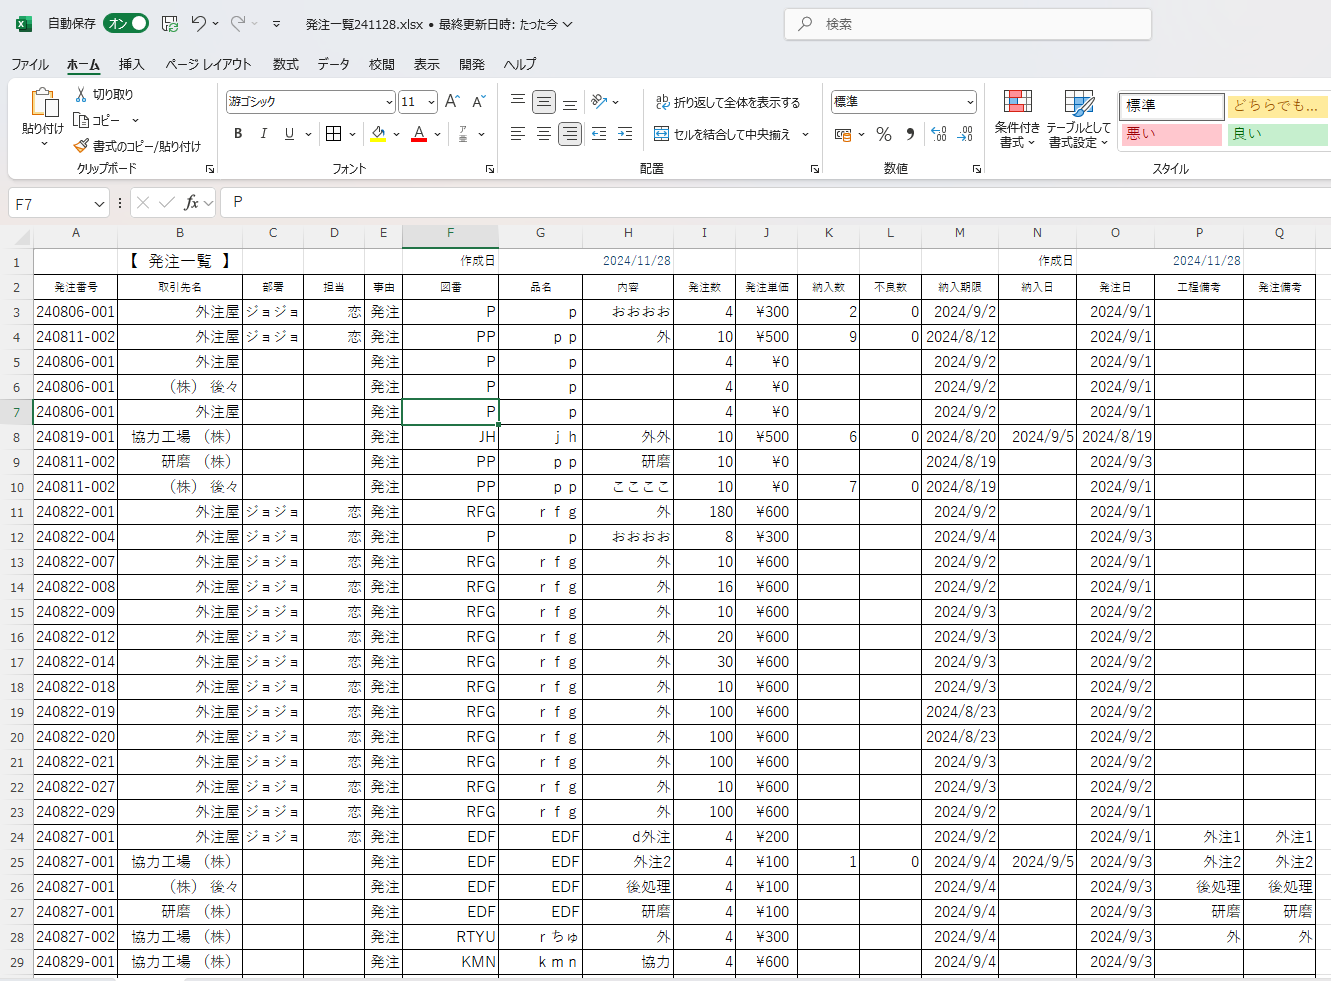Open the データ tab

(x=333, y=64)
